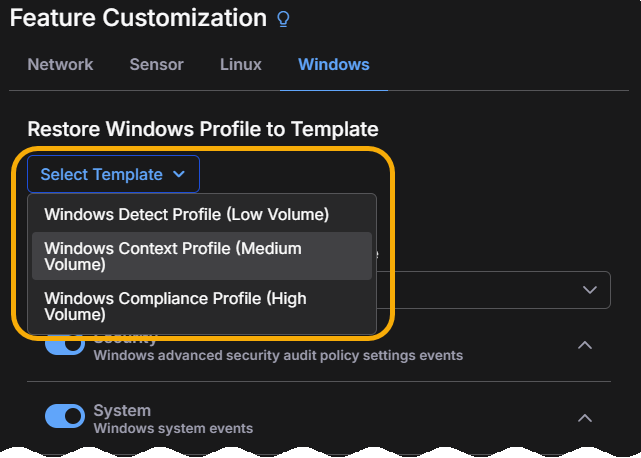Click the Select Template dropdown button
The image size is (641, 458).
pyautogui.click(x=113, y=174)
